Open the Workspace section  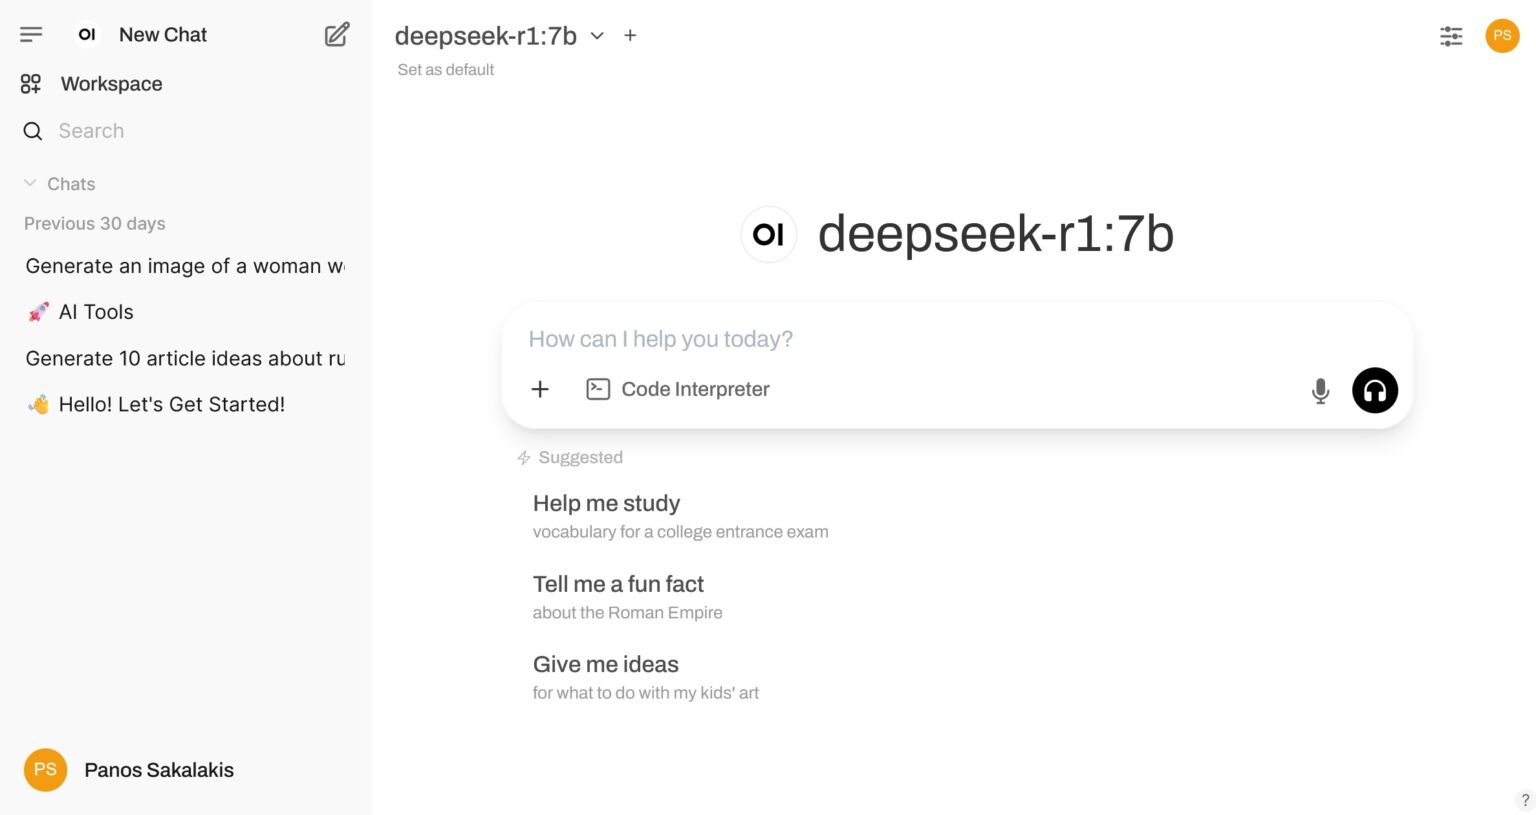point(110,83)
